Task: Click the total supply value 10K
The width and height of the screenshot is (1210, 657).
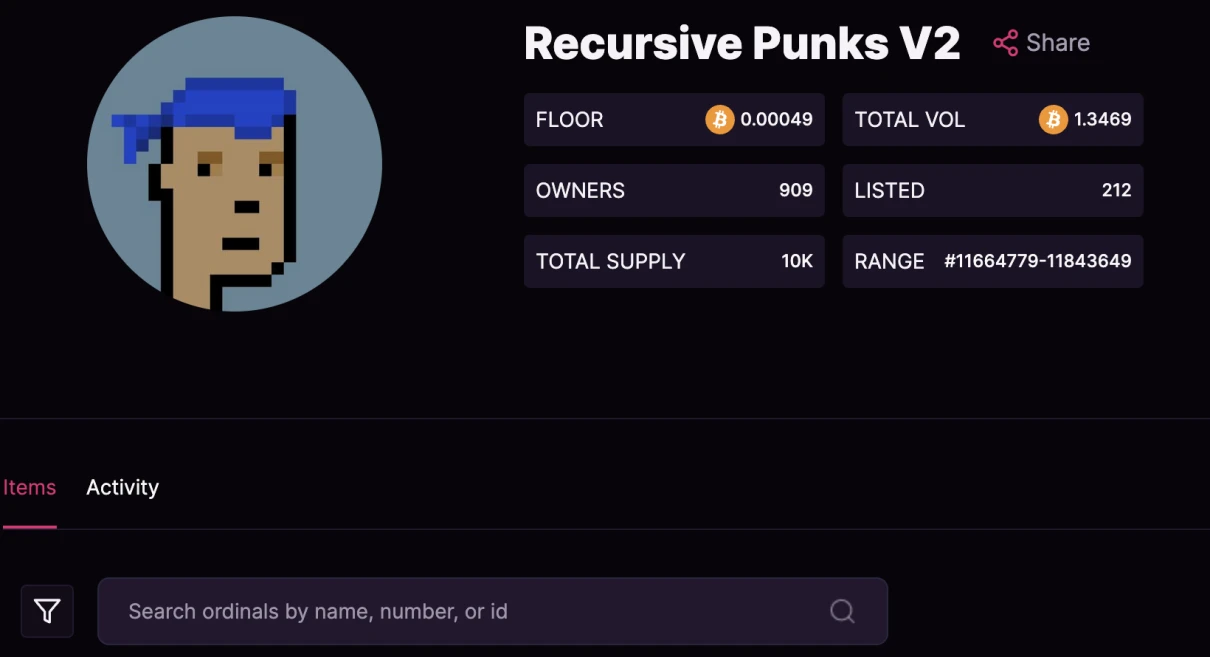Action: 797,262
